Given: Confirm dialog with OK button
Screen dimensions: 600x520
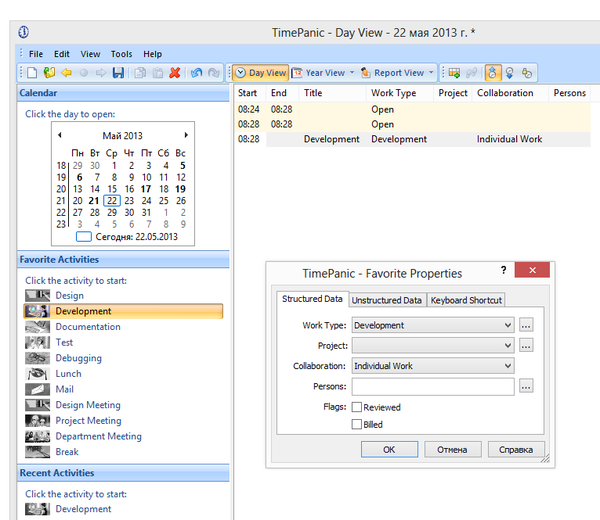Looking at the screenshot, I should coord(389,450).
